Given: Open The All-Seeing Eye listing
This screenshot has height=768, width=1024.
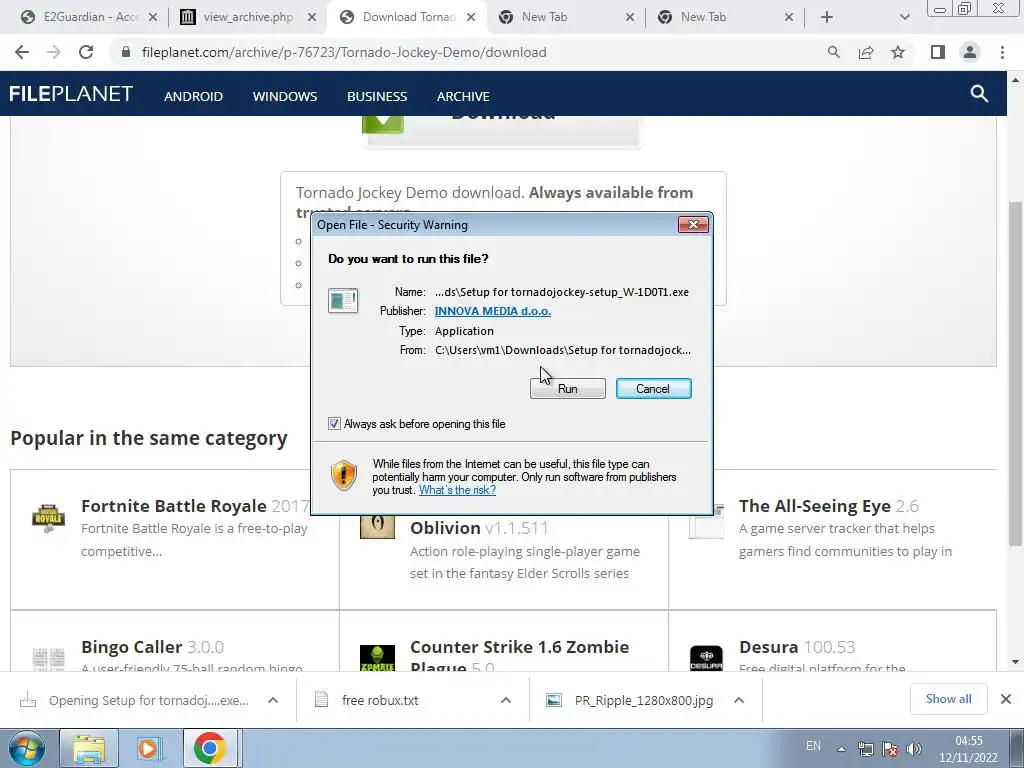Looking at the screenshot, I should (814, 506).
